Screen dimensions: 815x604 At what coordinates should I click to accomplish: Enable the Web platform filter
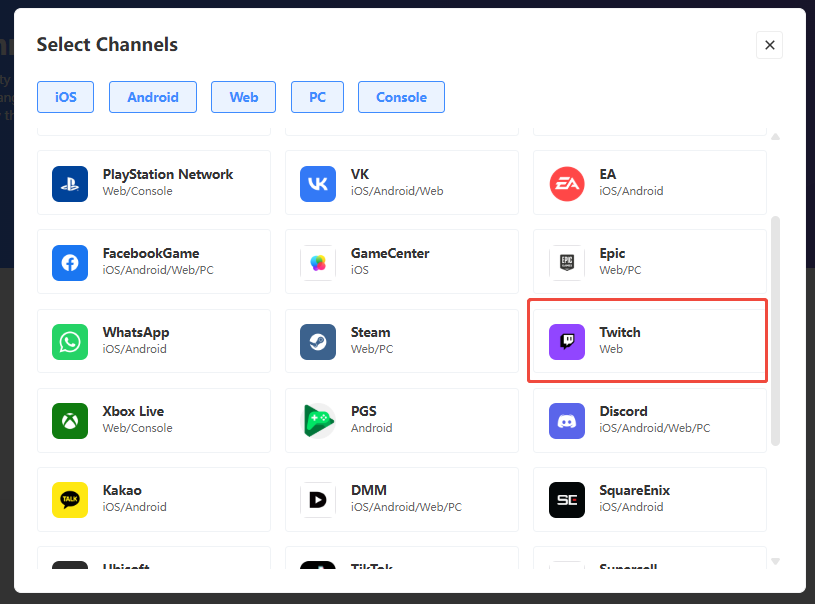coord(244,97)
